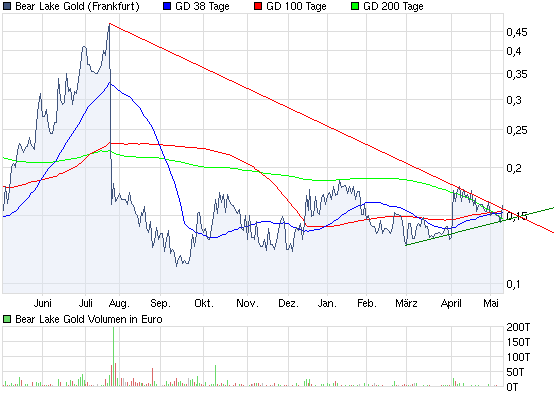Click the tall green volume bar in October

pos(216,376)
